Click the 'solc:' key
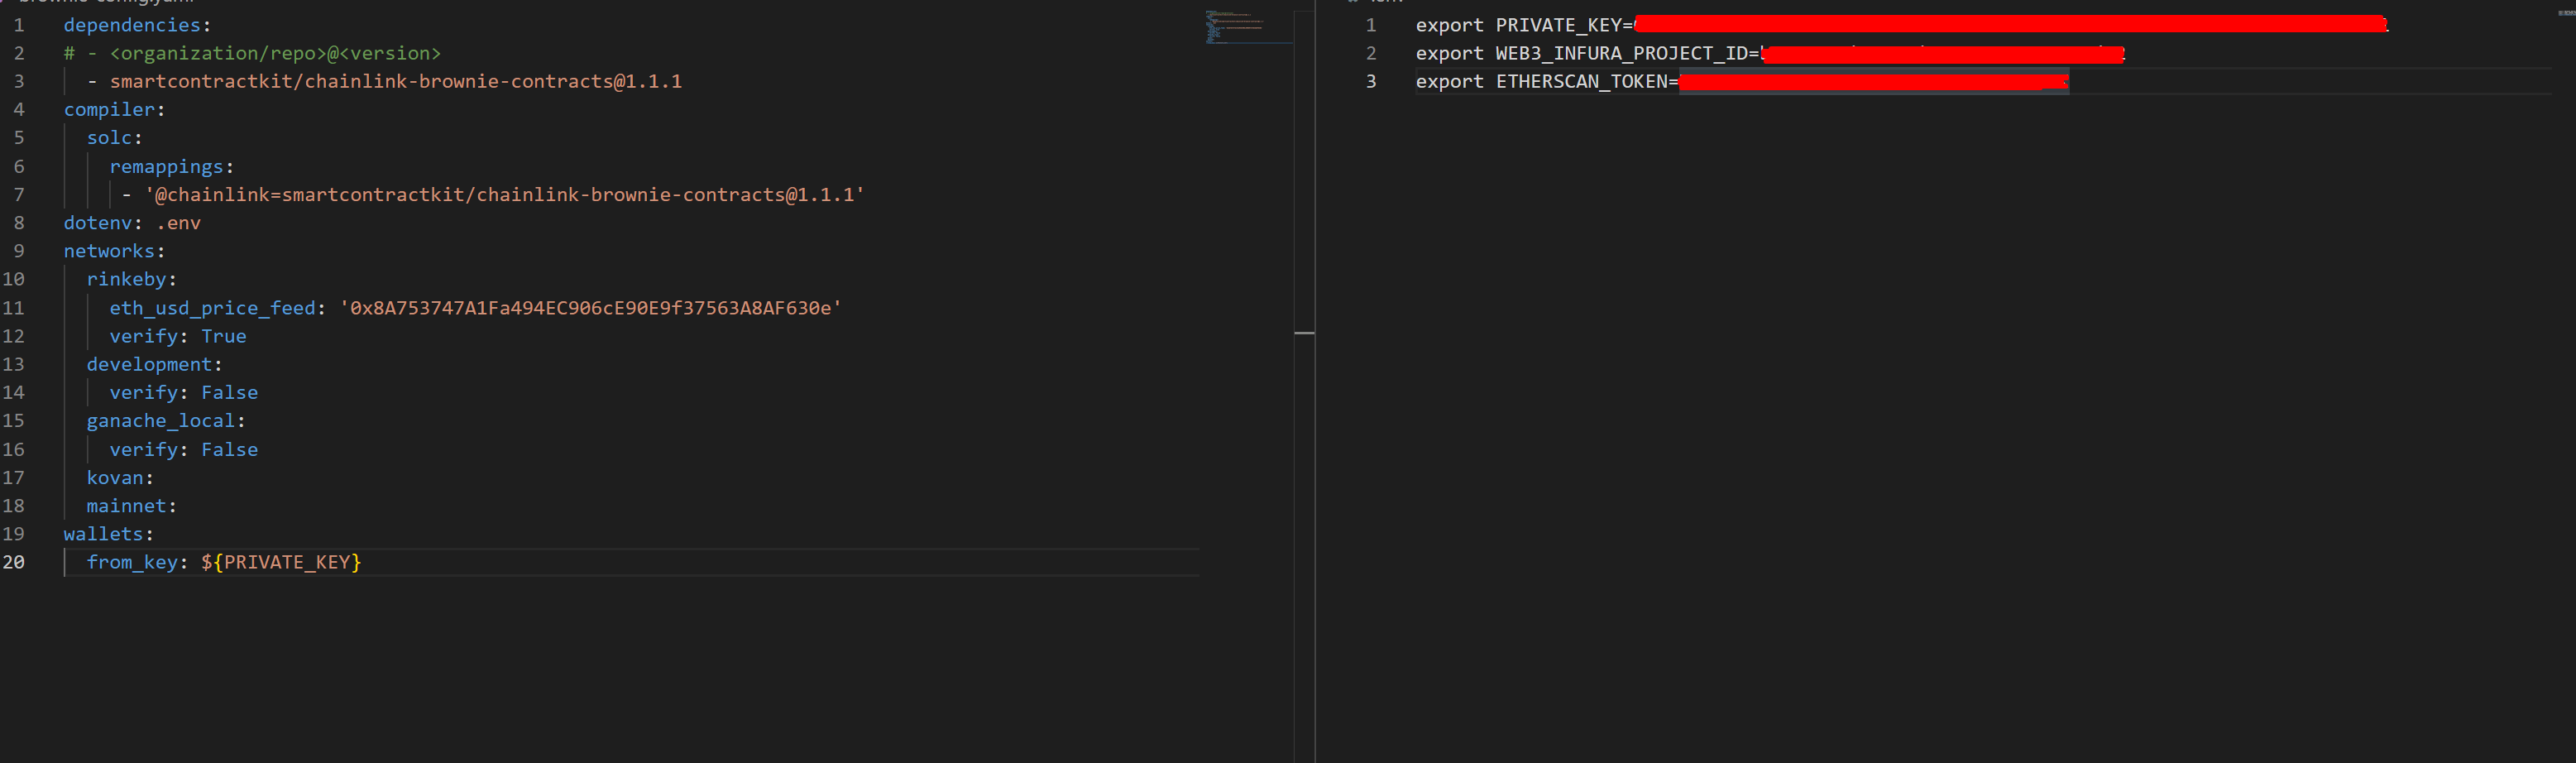The image size is (2576, 763). [x=114, y=137]
